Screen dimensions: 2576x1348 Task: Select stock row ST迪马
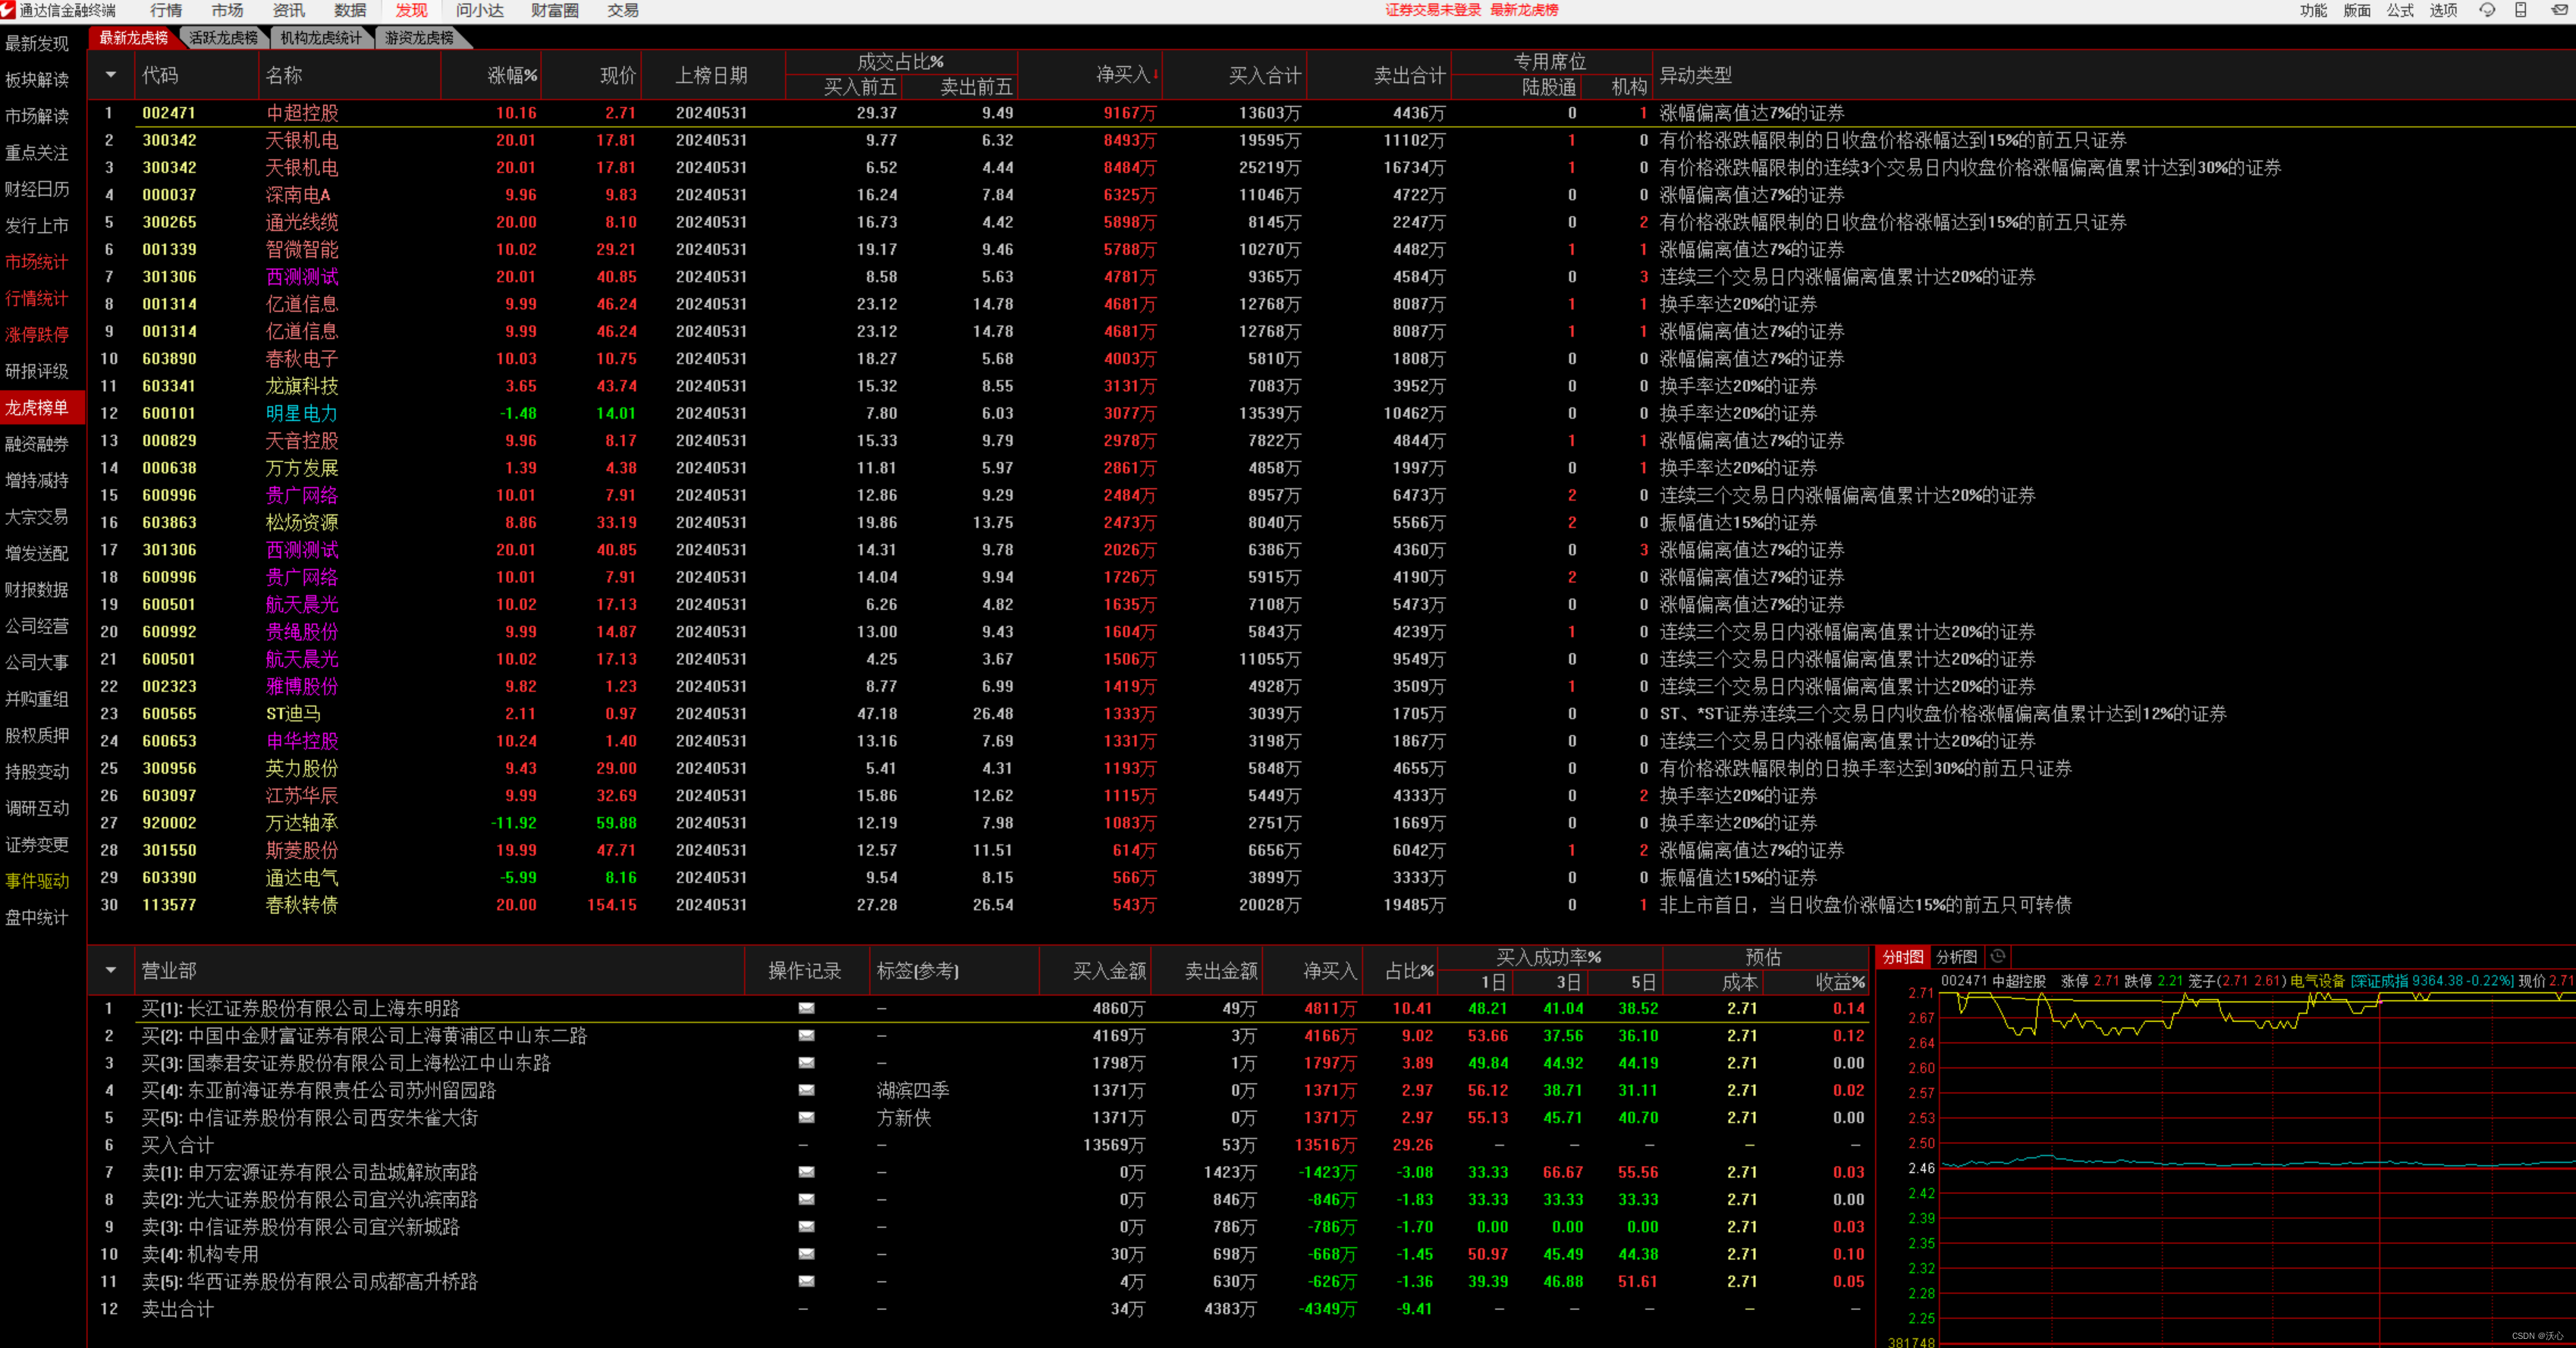(1331, 714)
